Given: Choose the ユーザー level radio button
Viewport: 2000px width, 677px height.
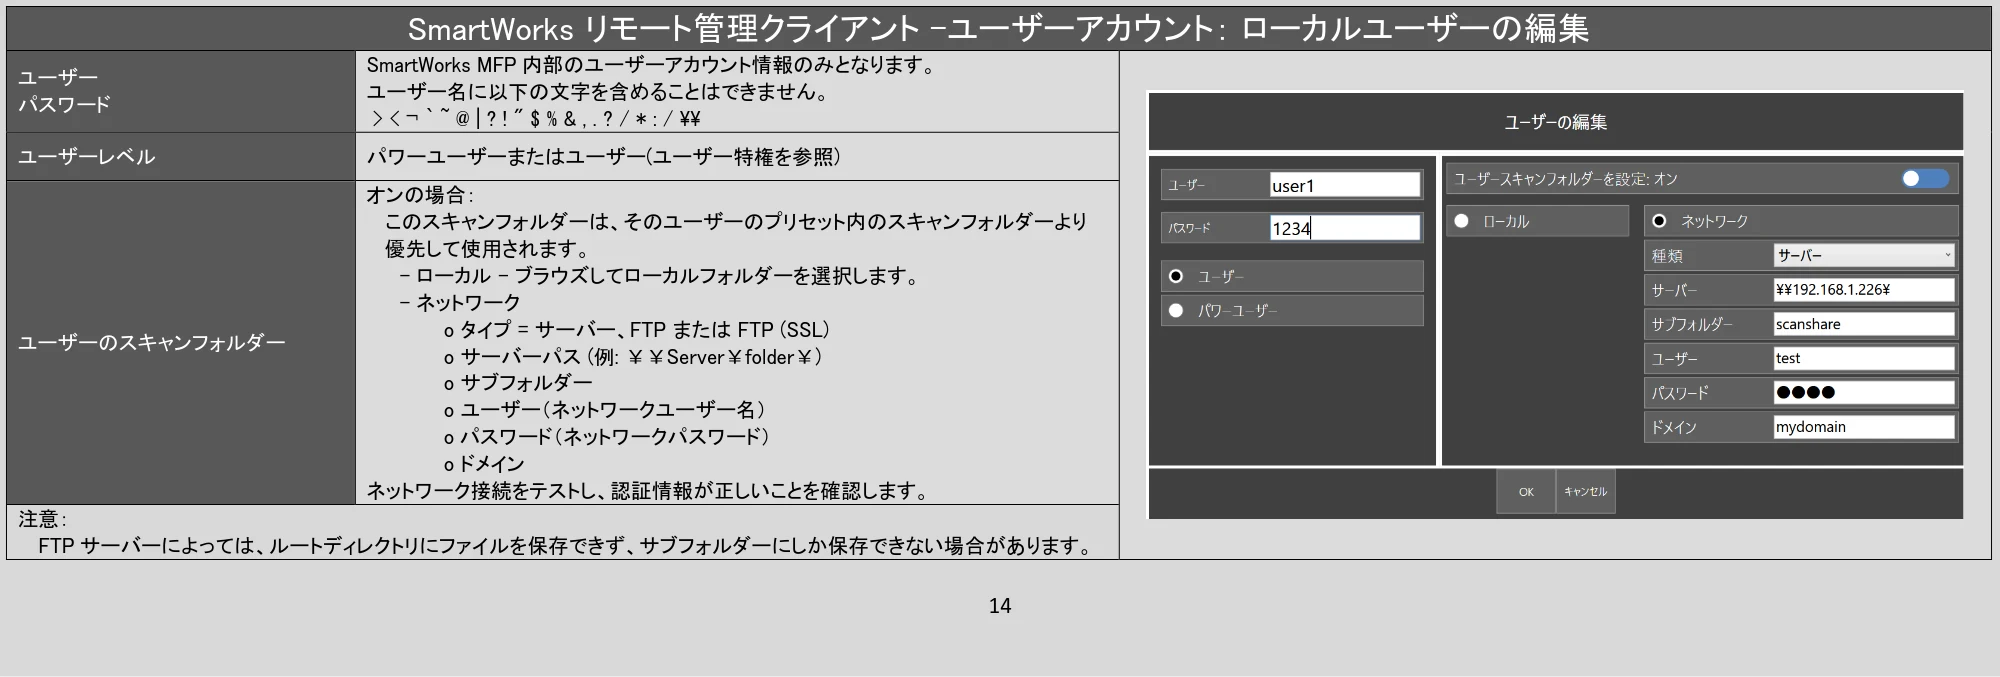Looking at the screenshot, I should [x=1176, y=276].
